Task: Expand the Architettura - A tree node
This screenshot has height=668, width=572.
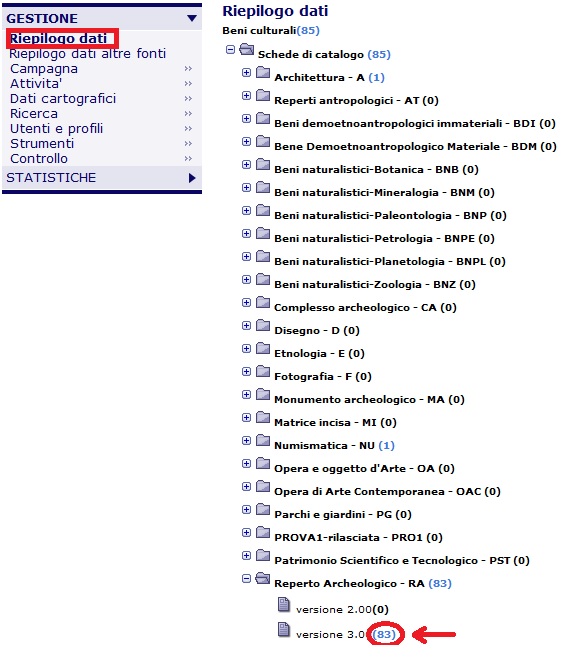Action: pos(246,73)
